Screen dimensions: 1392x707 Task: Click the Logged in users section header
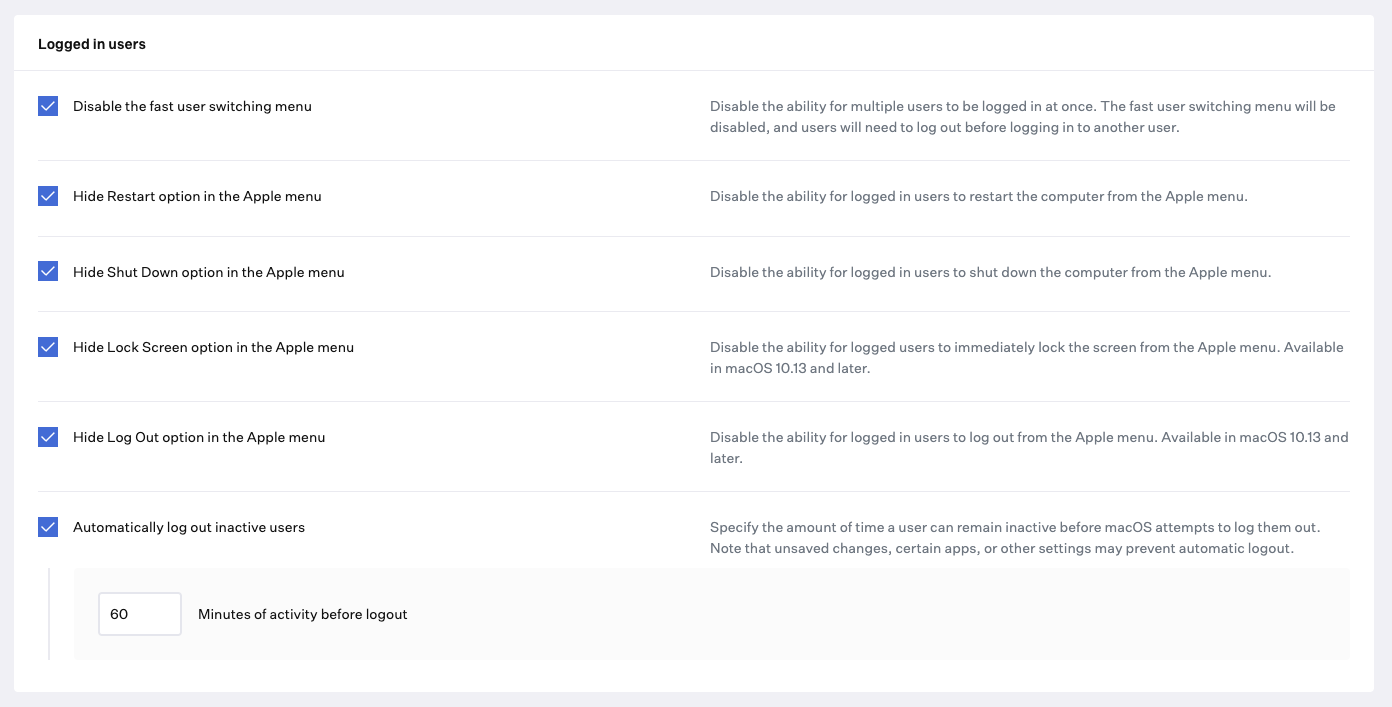pos(91,43)
